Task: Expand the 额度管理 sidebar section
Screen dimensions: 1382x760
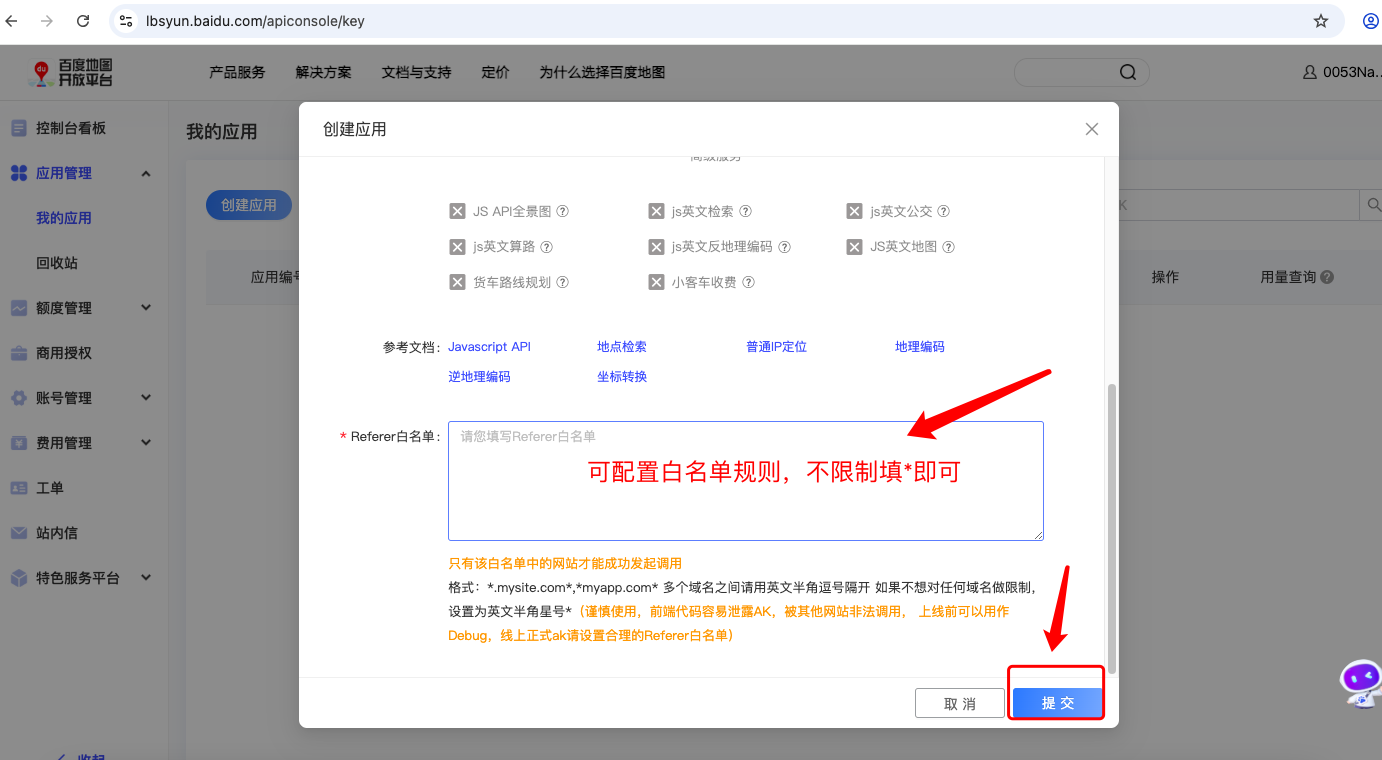Action: (146, 308)
